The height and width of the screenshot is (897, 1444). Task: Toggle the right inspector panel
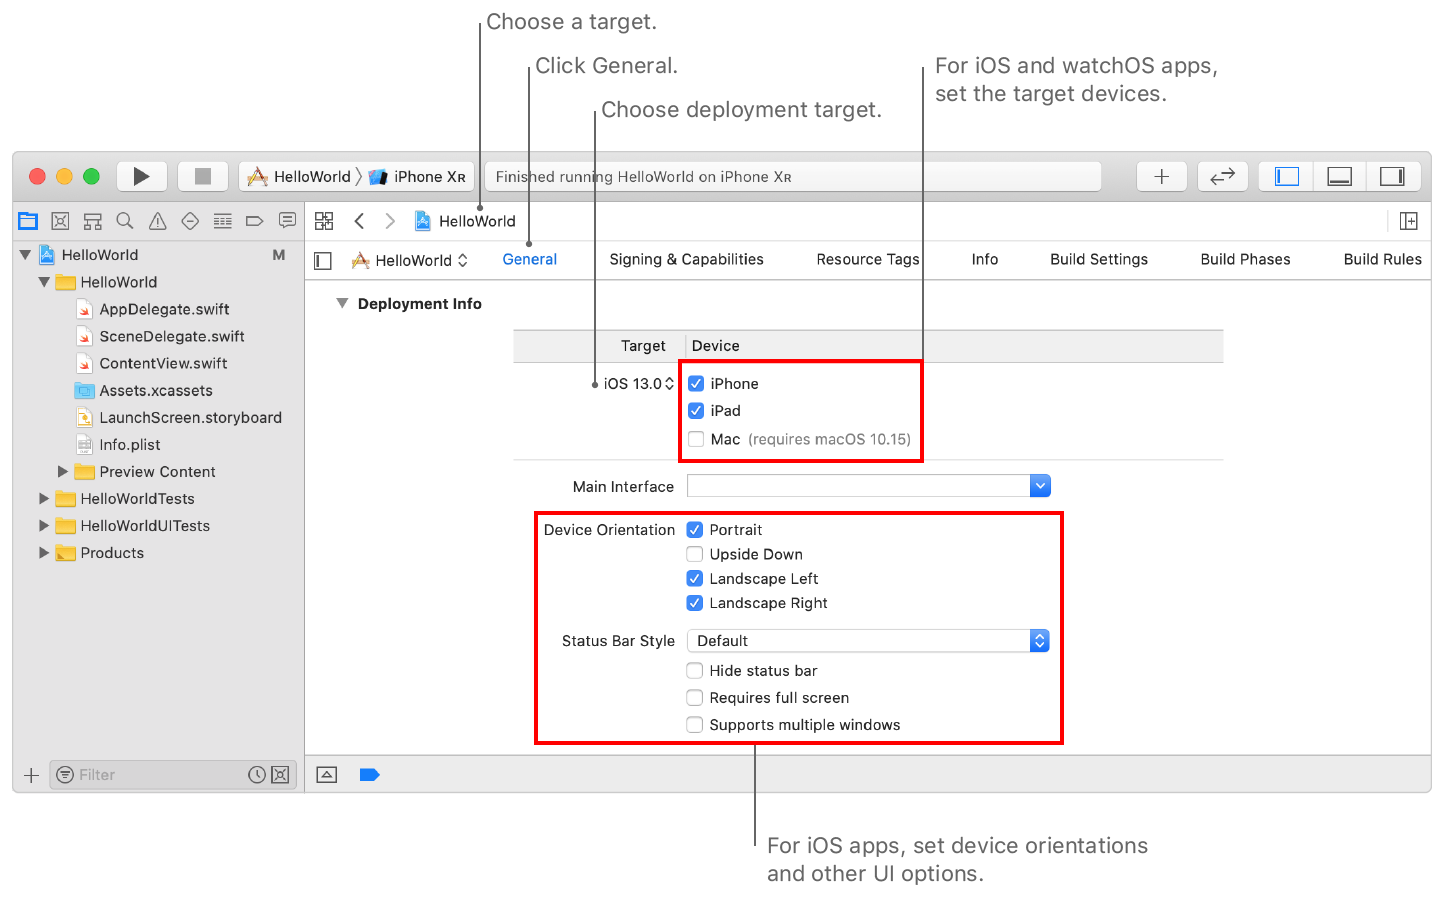coord(1392,176)
